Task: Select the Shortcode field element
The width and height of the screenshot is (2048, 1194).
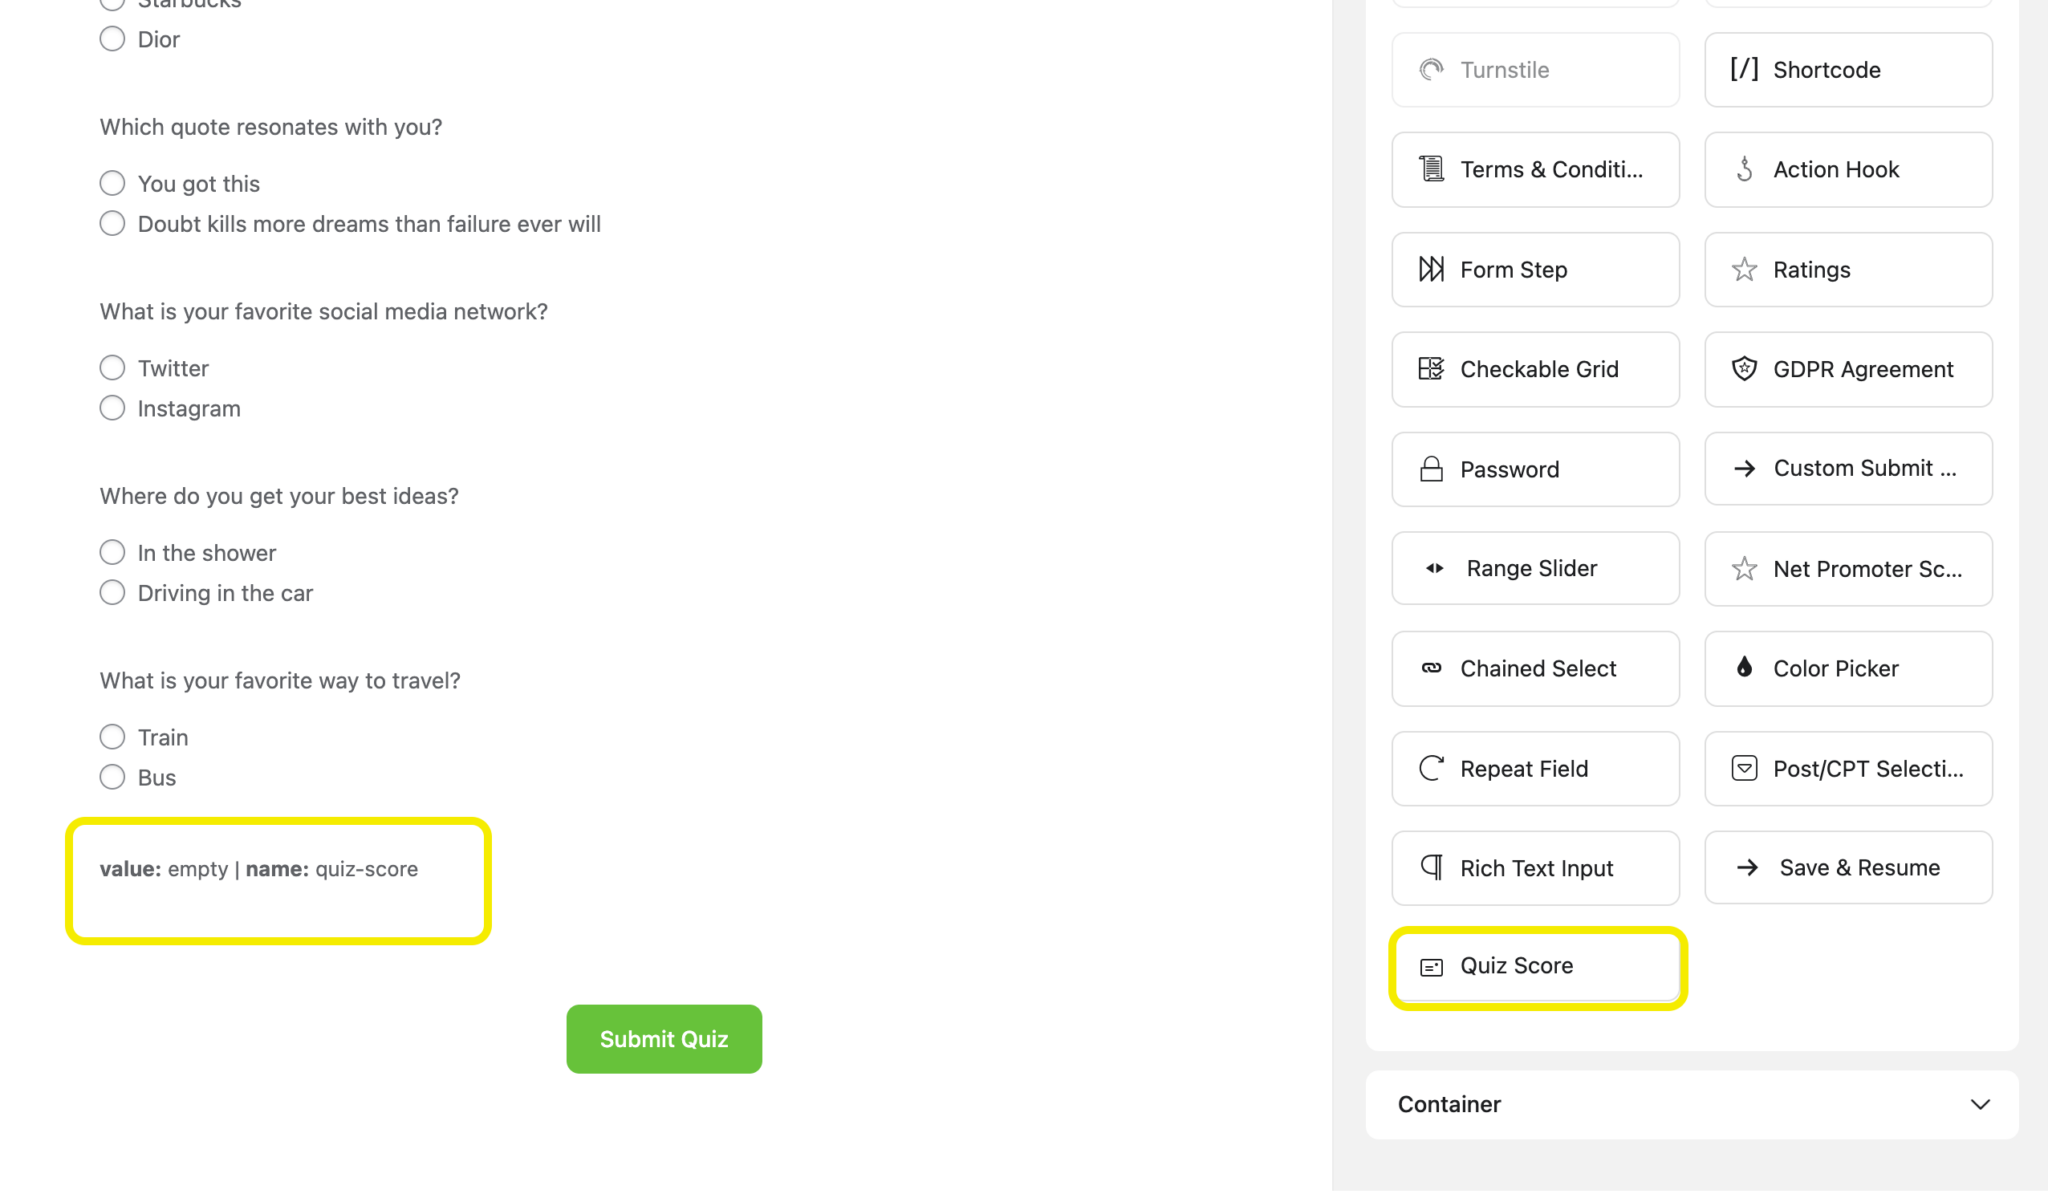Action: [1847, 69]
